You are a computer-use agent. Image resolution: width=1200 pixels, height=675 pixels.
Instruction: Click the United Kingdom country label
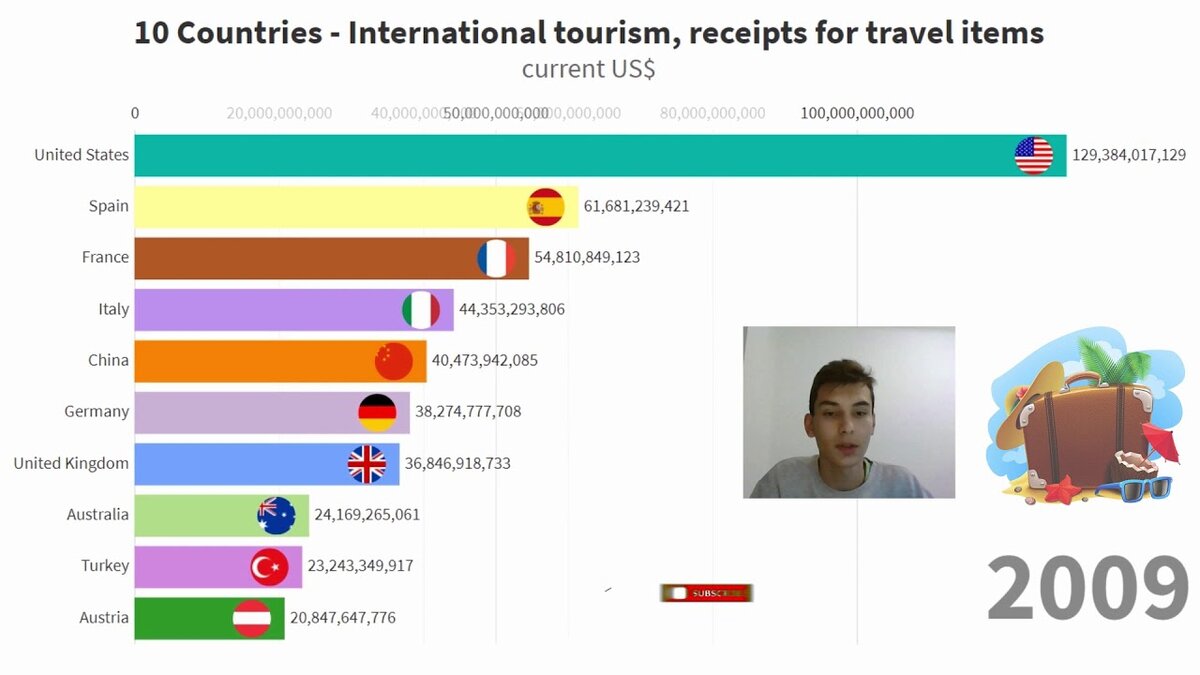(x=71, y=463)
